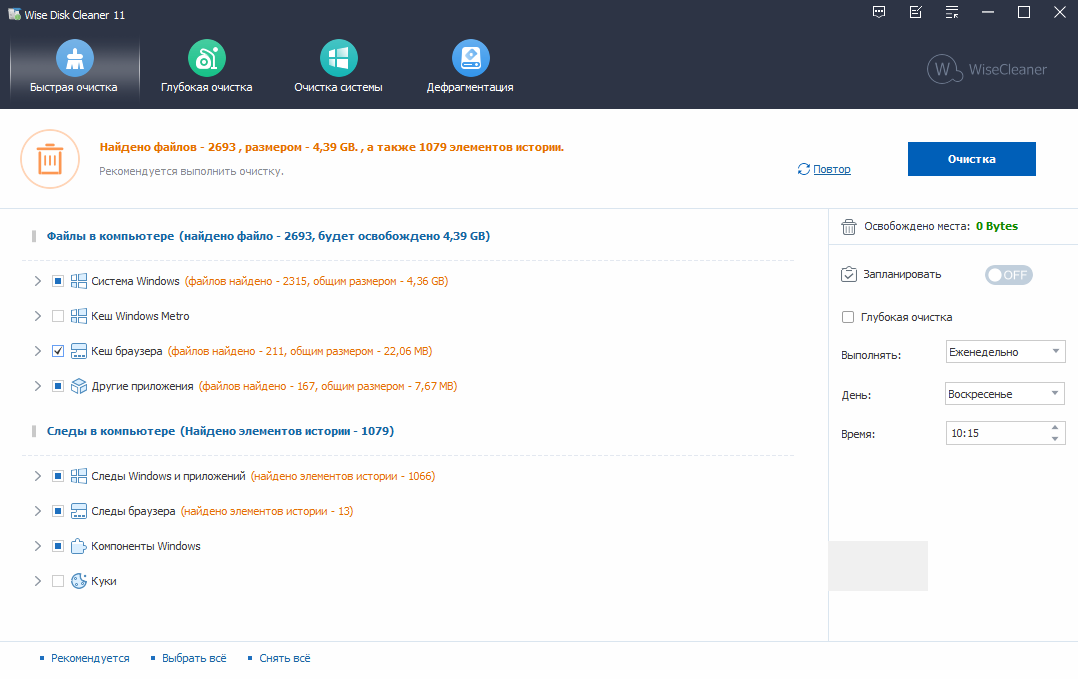Expand the Компоненты Windows row
Screen dimensions: 1078x679
[38, 546]
